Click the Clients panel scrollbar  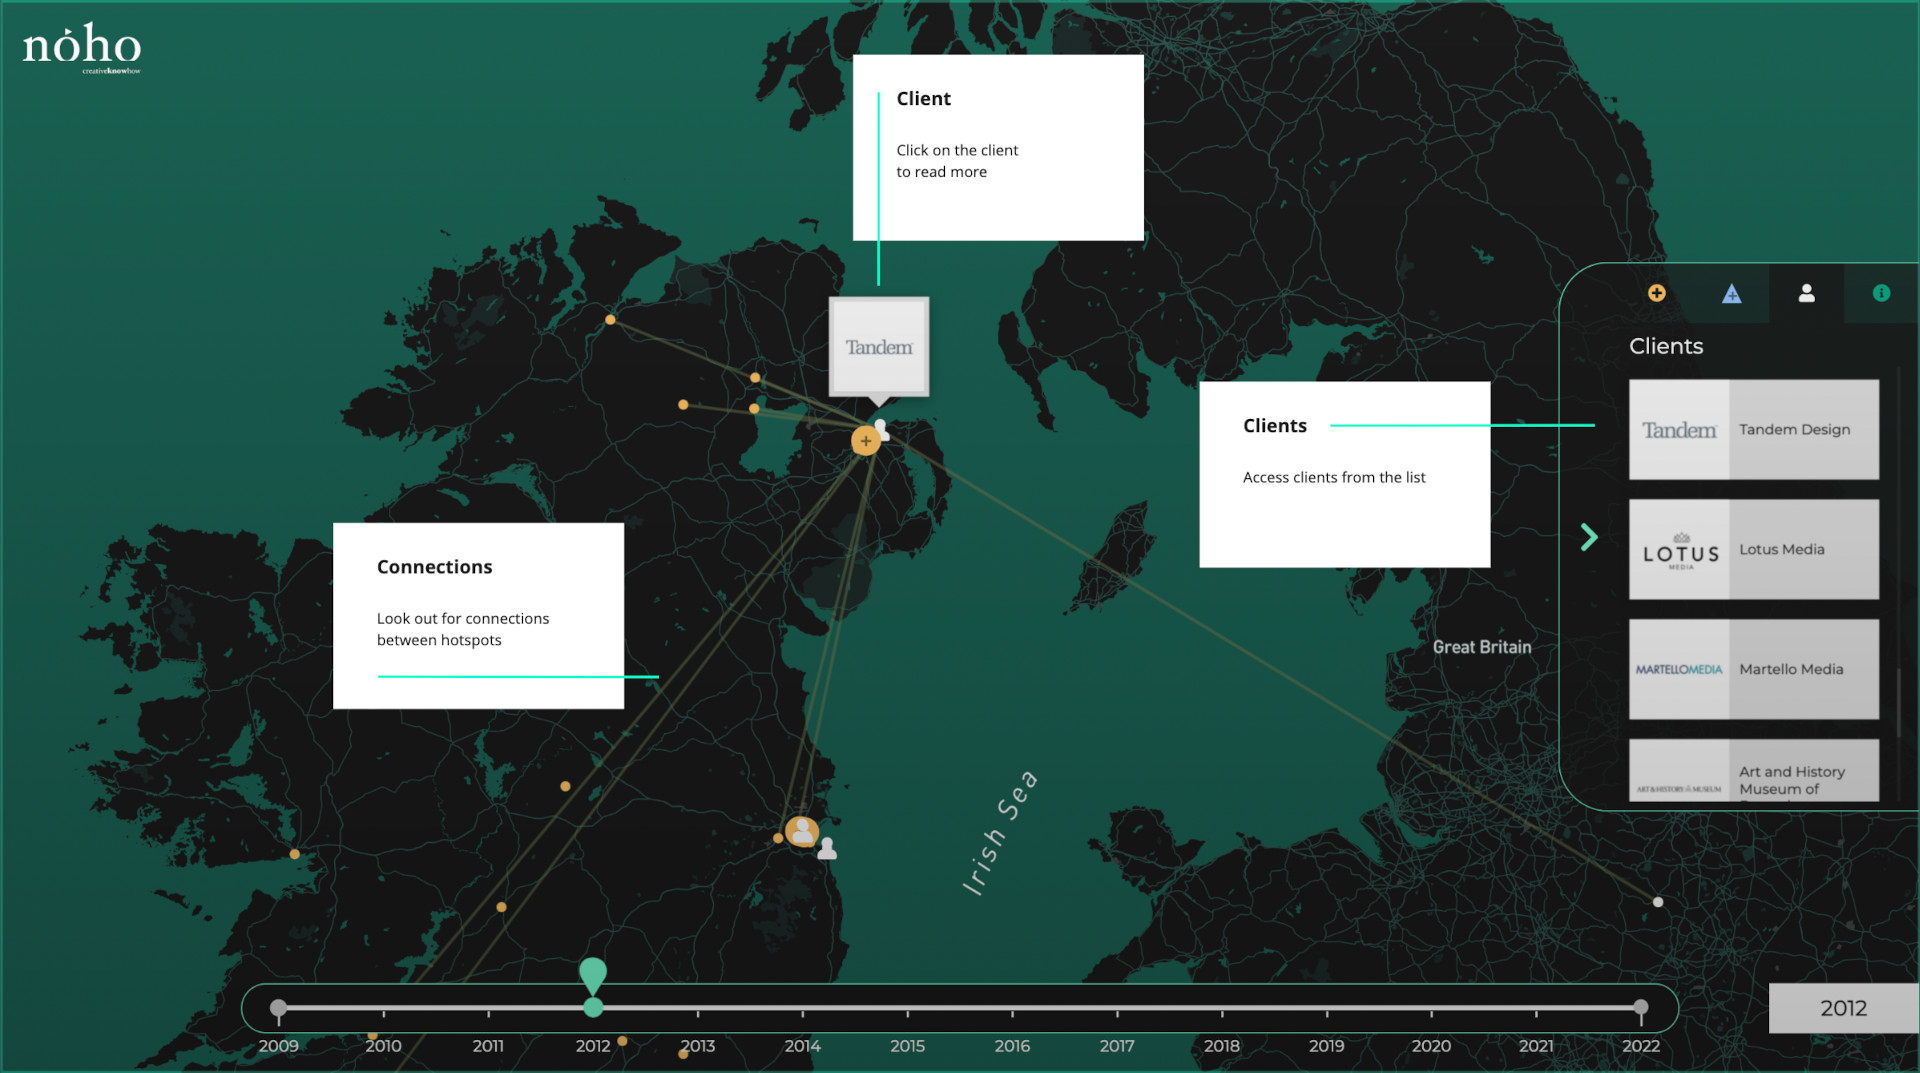pos(1898,700)
